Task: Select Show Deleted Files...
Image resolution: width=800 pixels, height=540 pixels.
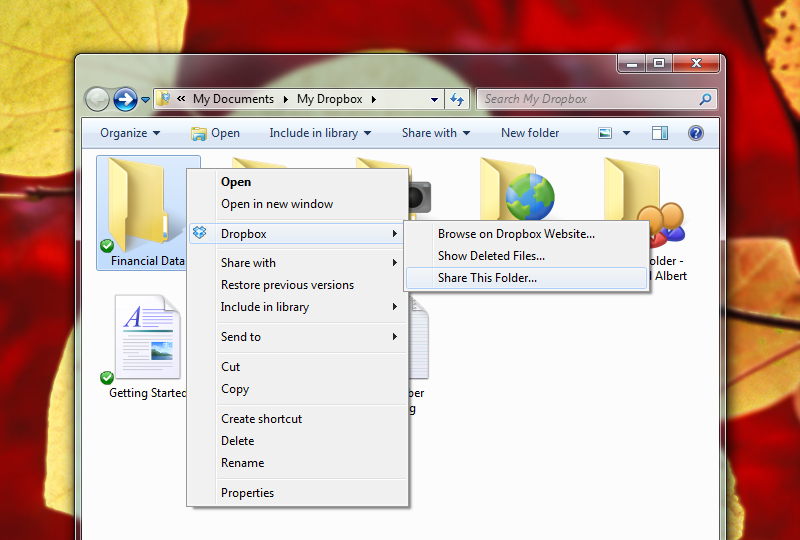Action: tap(527, 256)
